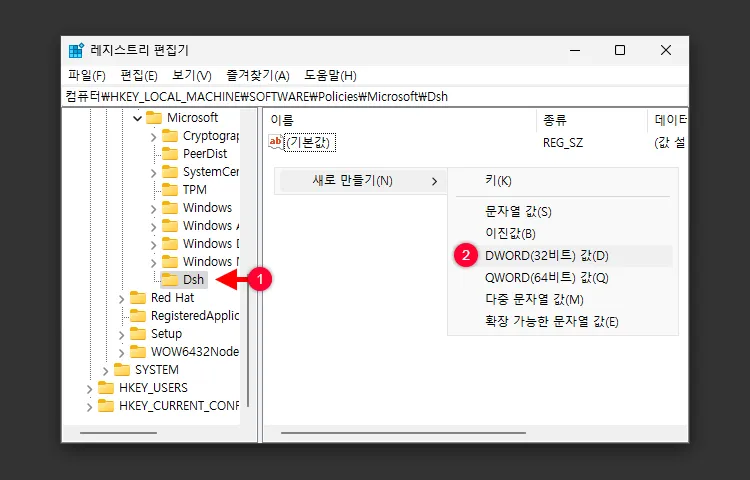Expand the SystemCertificates key
750x480 pixels.
pyautogui.click(x=153, y=173)
